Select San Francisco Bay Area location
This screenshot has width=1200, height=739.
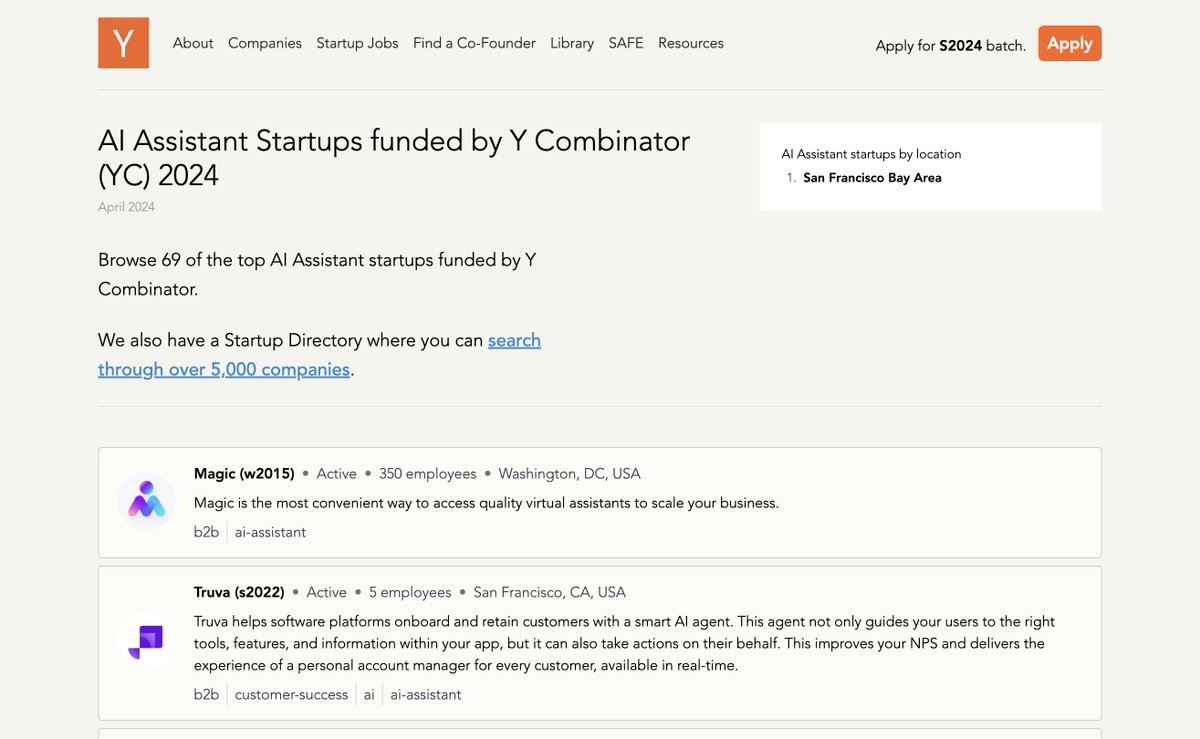[872, 178]
